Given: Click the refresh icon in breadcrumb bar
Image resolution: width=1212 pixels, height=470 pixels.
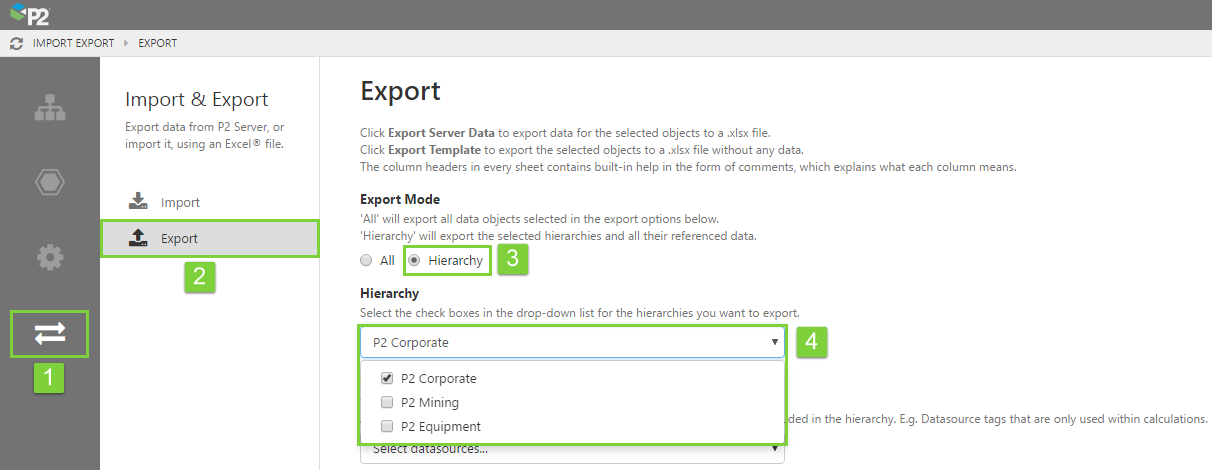Looking at the screenshot, I should pyautogui.click(x=16, y=44).
